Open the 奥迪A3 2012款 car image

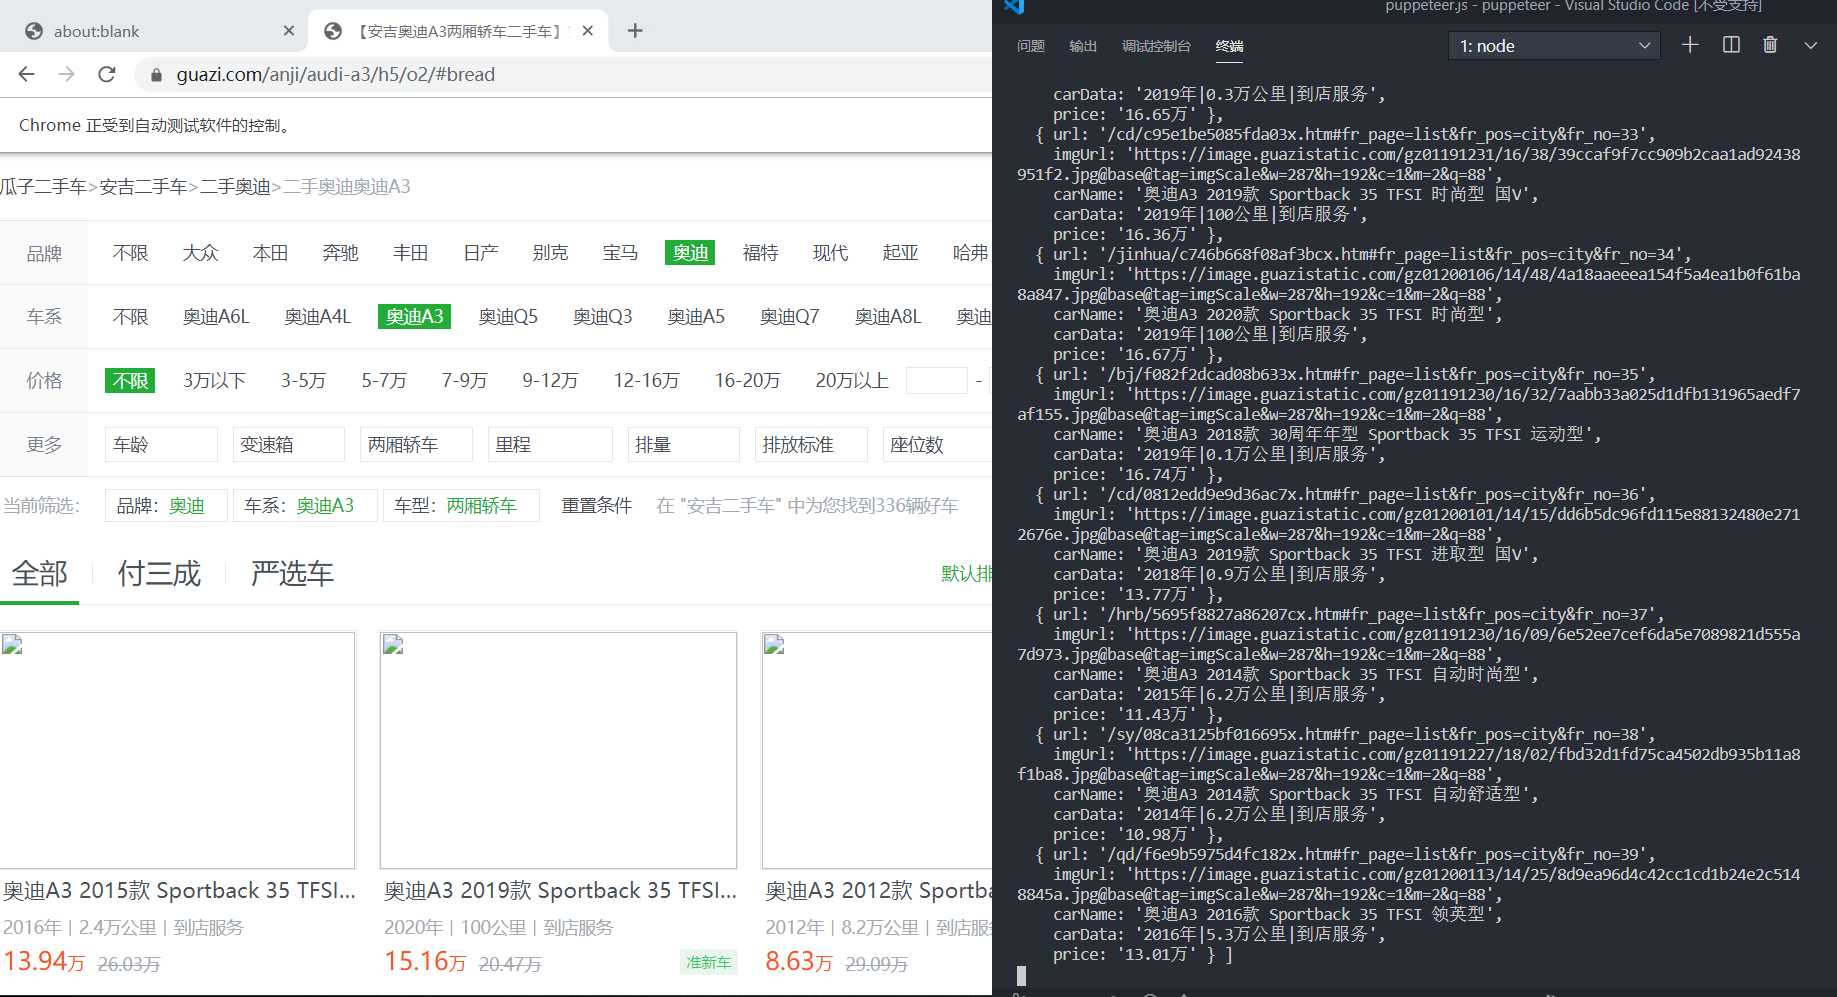[x=877, y=750]
